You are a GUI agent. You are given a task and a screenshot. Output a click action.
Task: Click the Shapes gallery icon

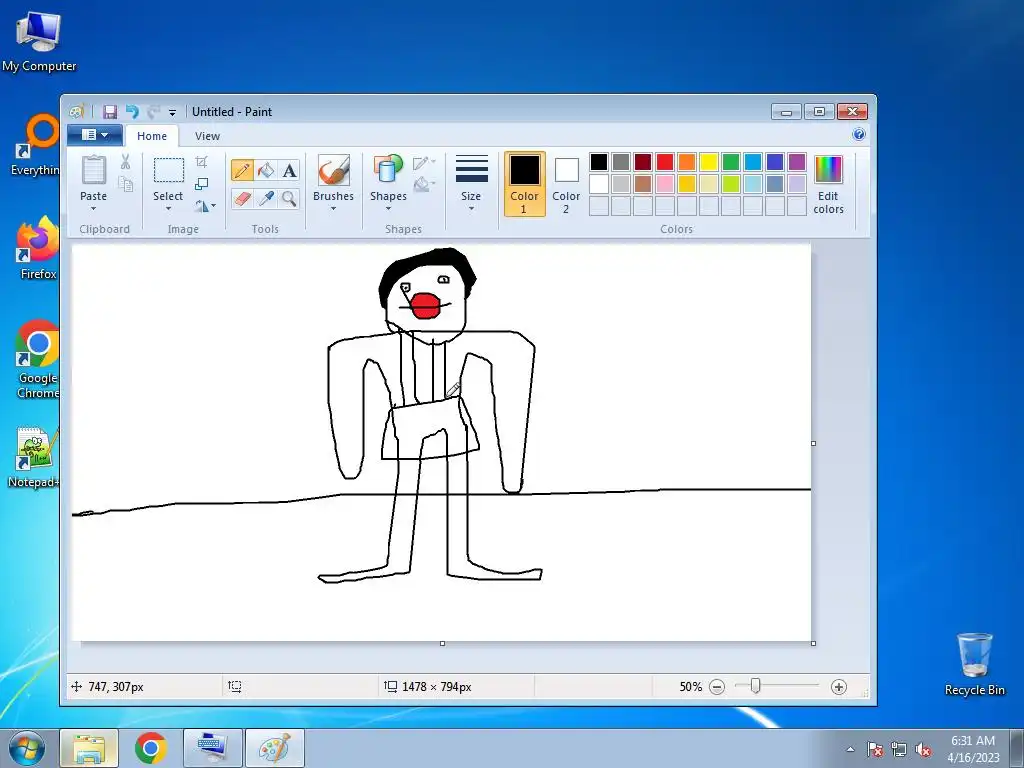(x=388, y=170)
